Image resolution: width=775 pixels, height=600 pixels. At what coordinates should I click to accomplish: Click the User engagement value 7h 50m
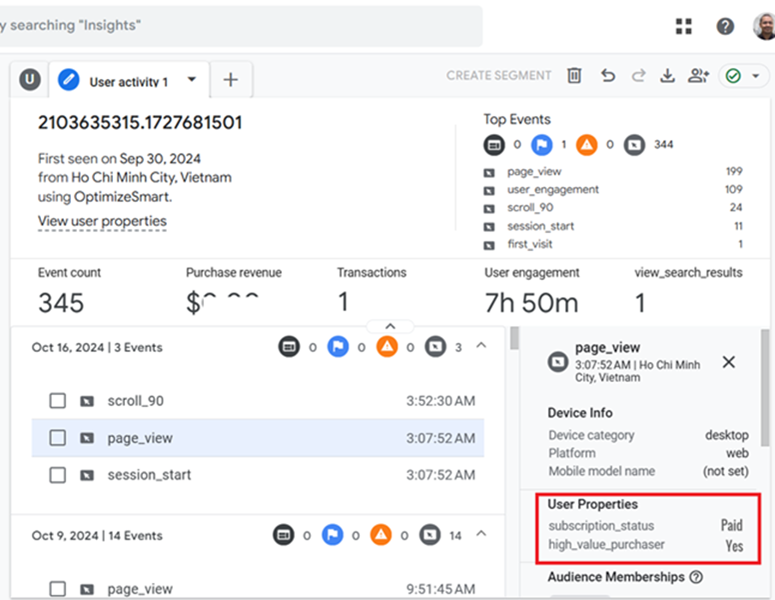531,303
